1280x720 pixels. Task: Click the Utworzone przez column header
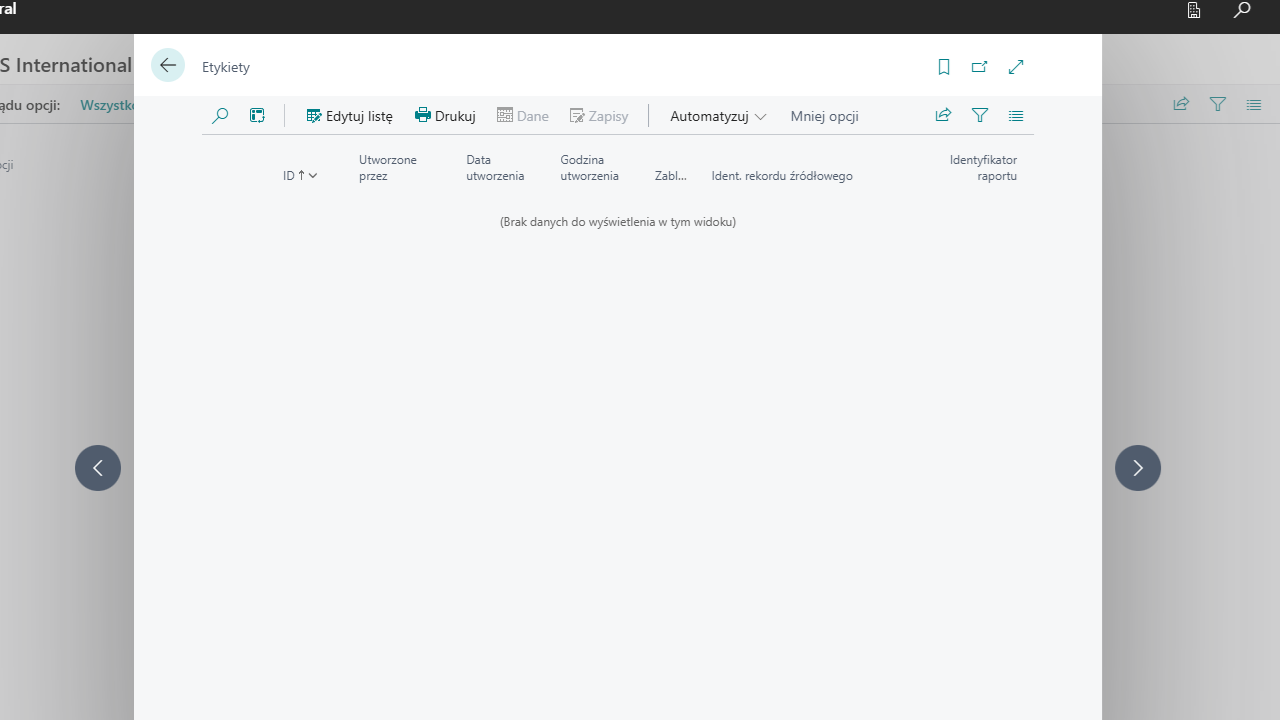point(388,168)
